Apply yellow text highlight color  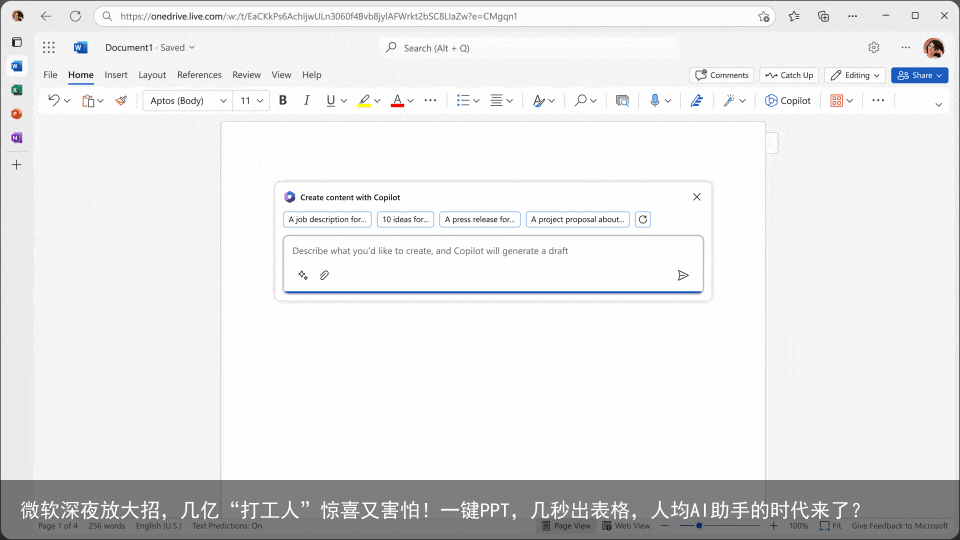pyautogui.click(x=364, y=100)
